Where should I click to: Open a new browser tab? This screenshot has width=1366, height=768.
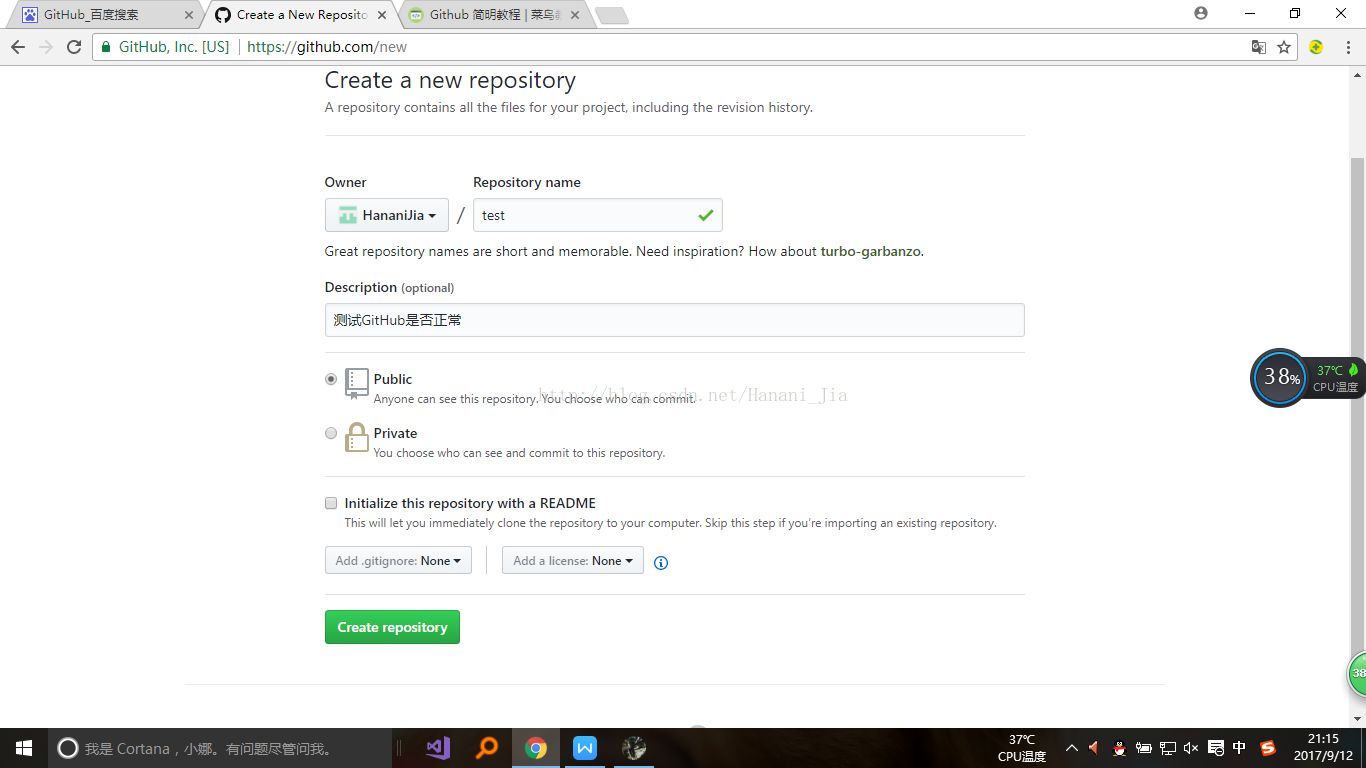click(611, 15)
